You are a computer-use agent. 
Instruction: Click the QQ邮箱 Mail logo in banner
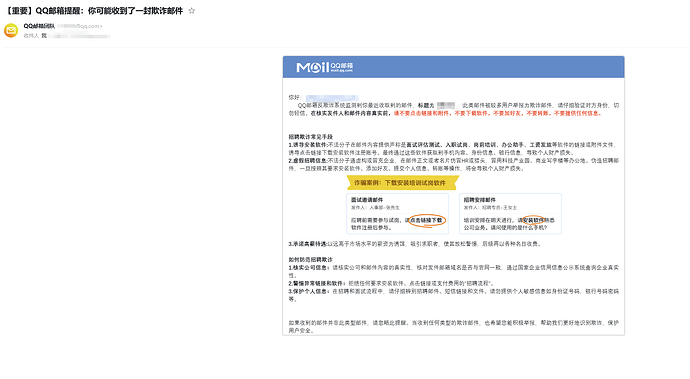tap(325, 67)
